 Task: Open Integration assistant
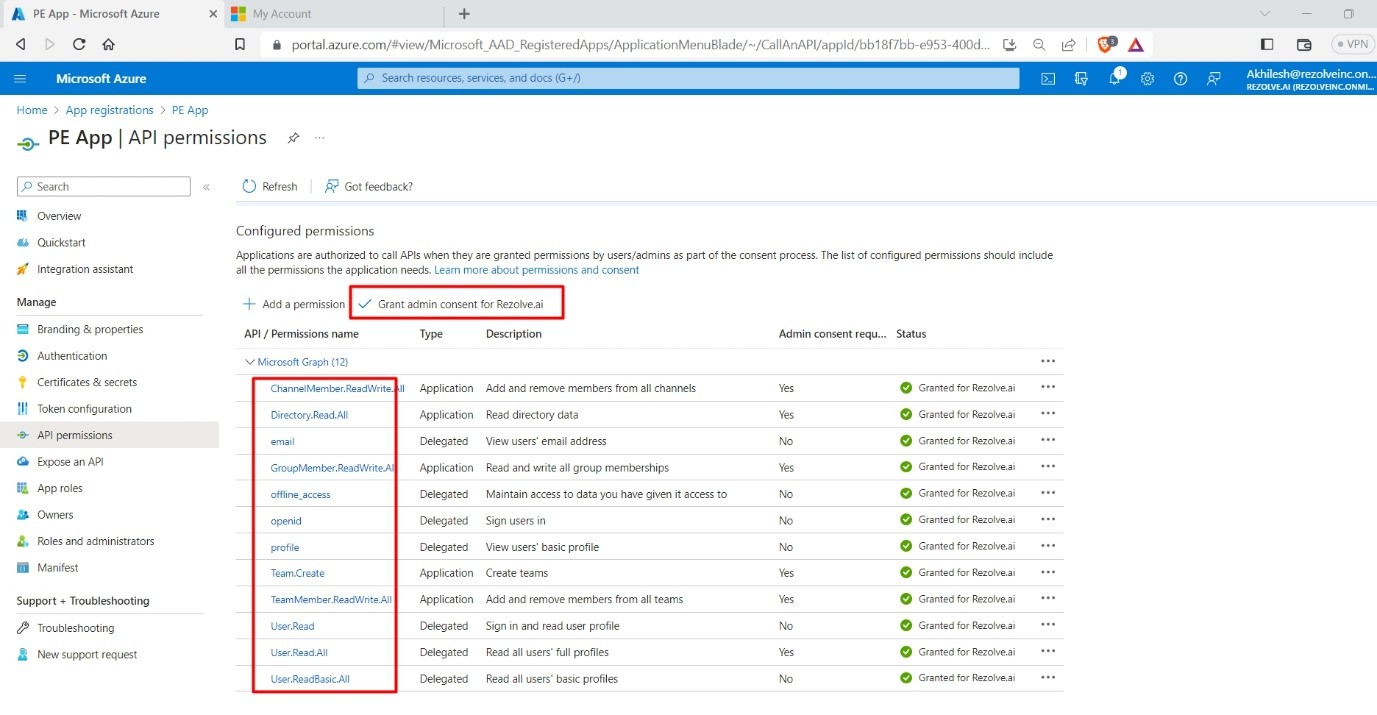pyautogui.click(x=85, y=269)
